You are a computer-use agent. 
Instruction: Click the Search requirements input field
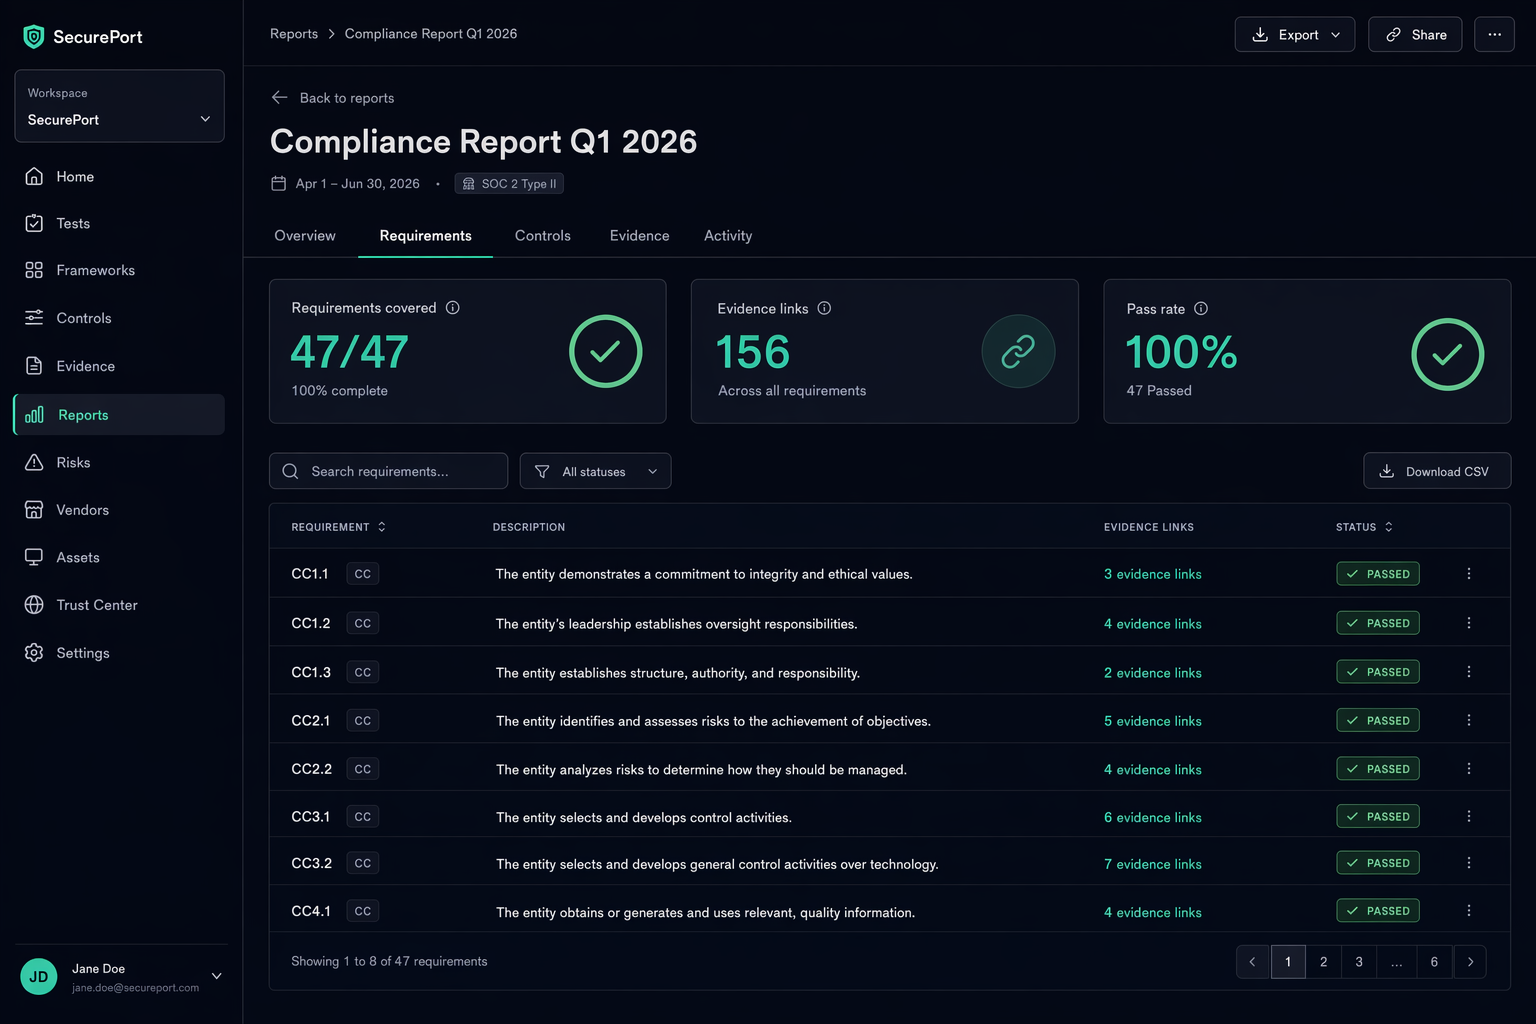click(x=388, y=471)
